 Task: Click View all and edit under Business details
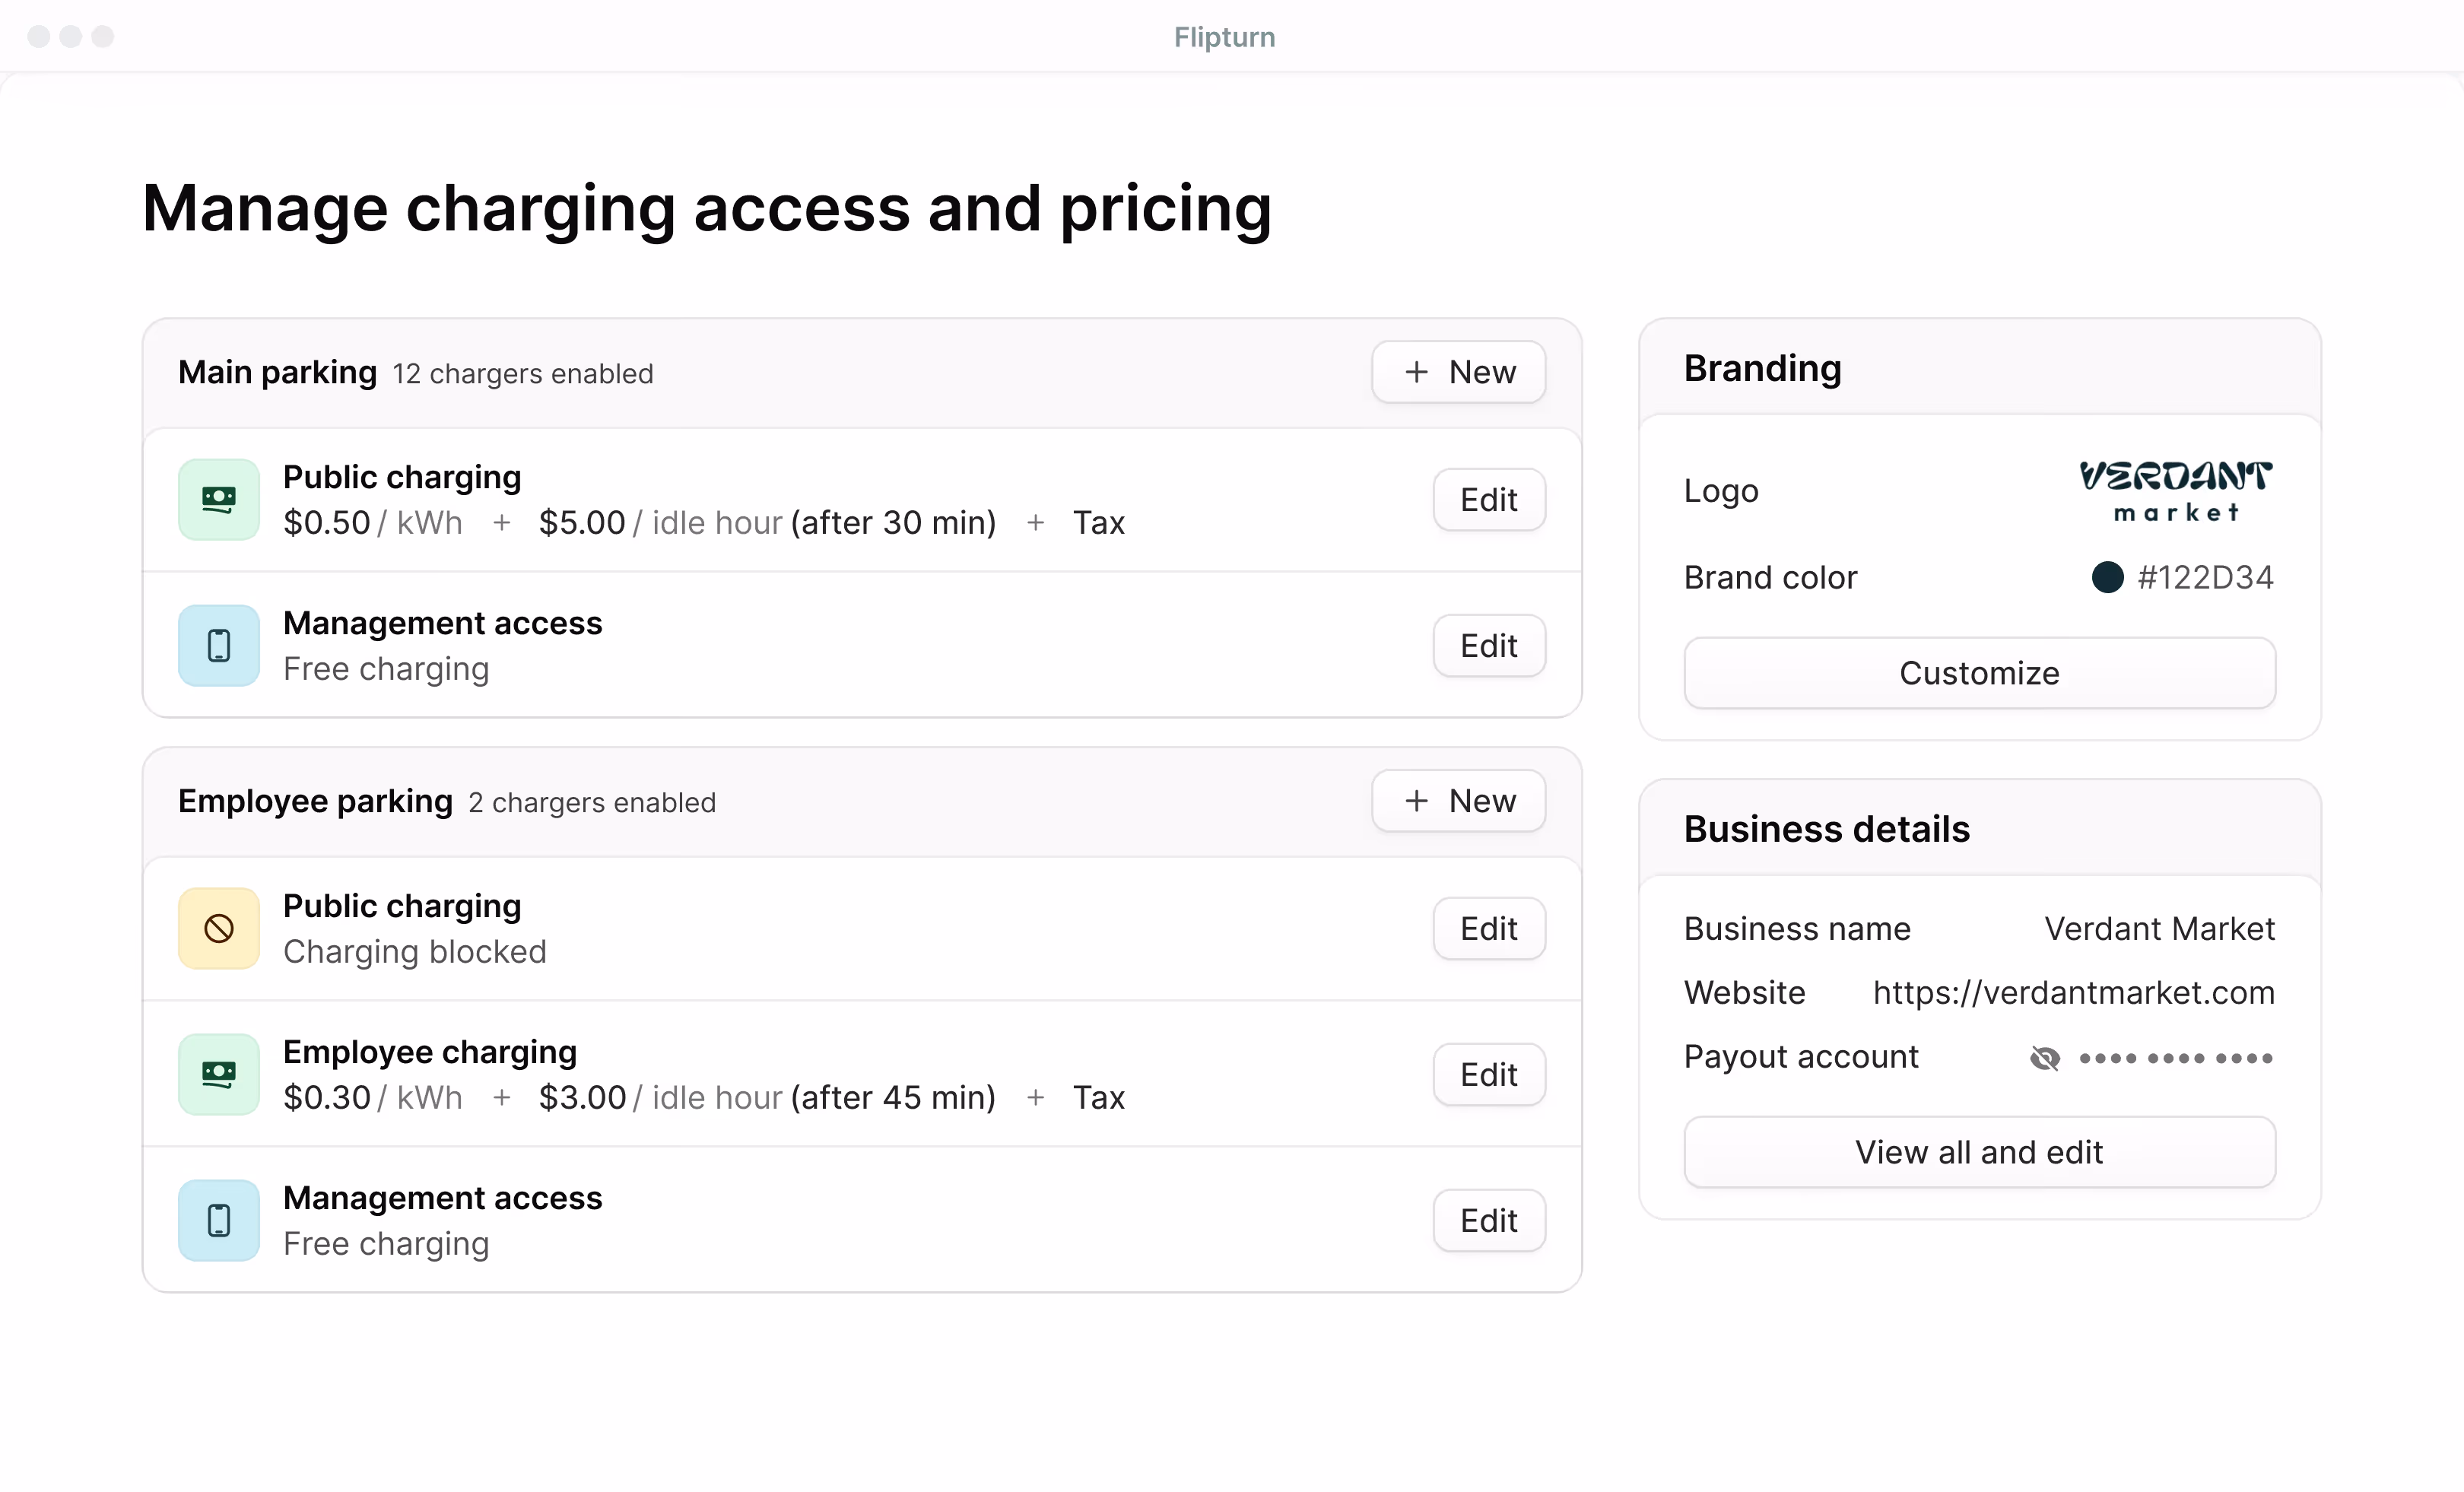pyautogui.click(x=1978, y=1151)
